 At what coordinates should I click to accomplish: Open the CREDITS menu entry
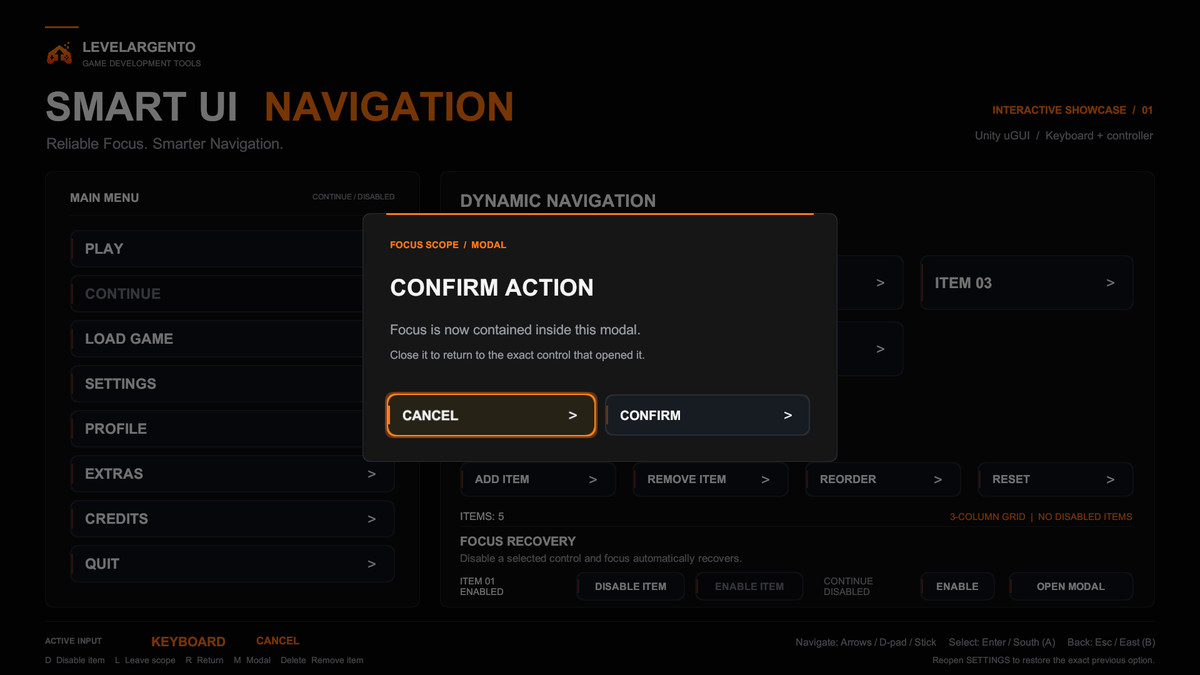tap(232, 519)
